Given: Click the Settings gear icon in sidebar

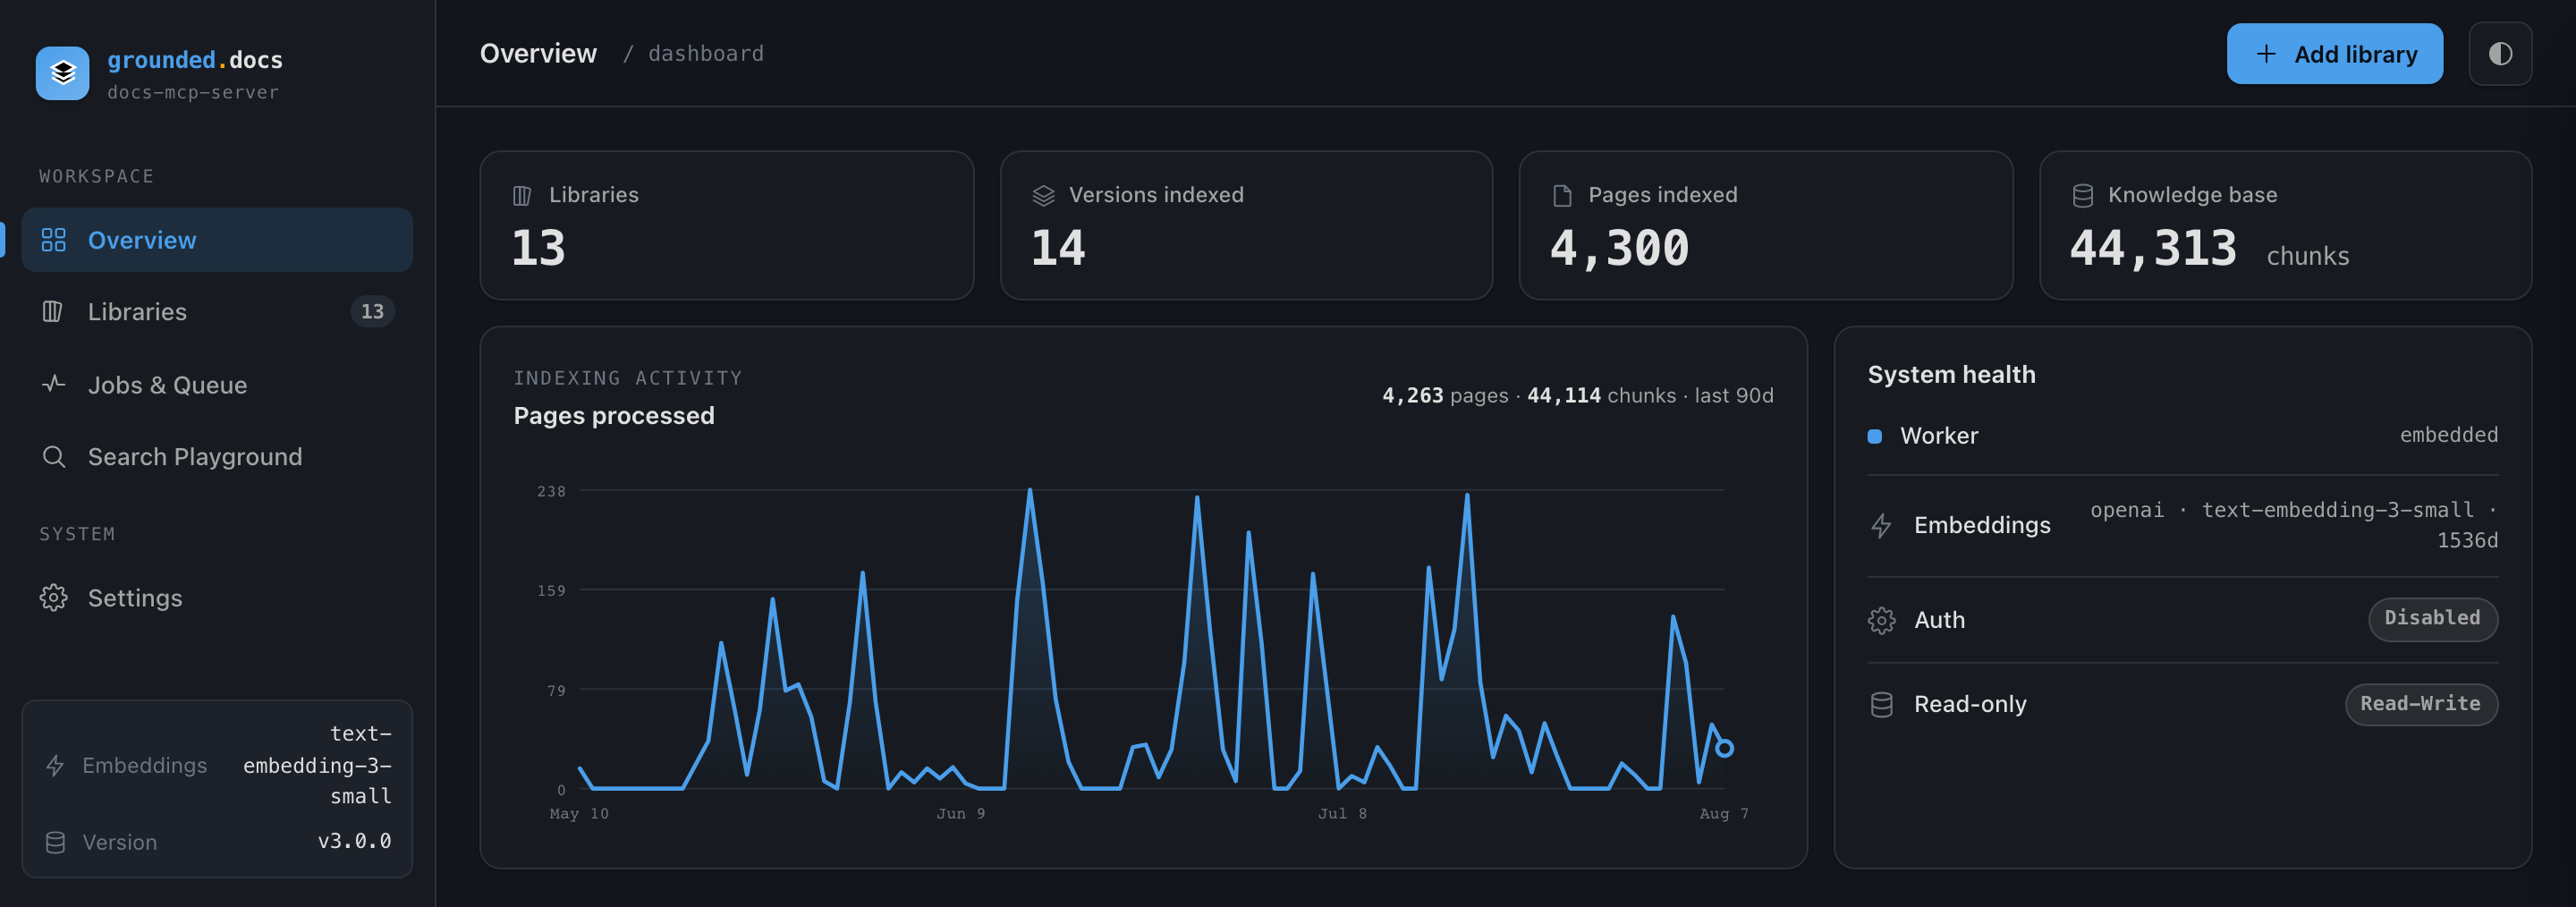Looking at the screenshot, I should click(54, 598).
